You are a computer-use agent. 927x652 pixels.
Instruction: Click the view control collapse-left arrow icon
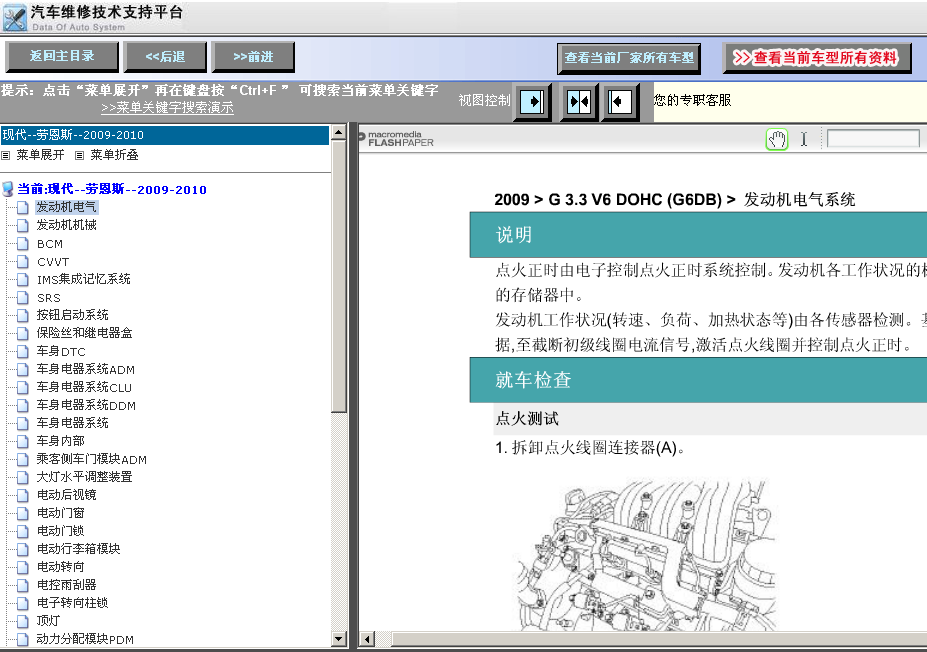point(620,102)
